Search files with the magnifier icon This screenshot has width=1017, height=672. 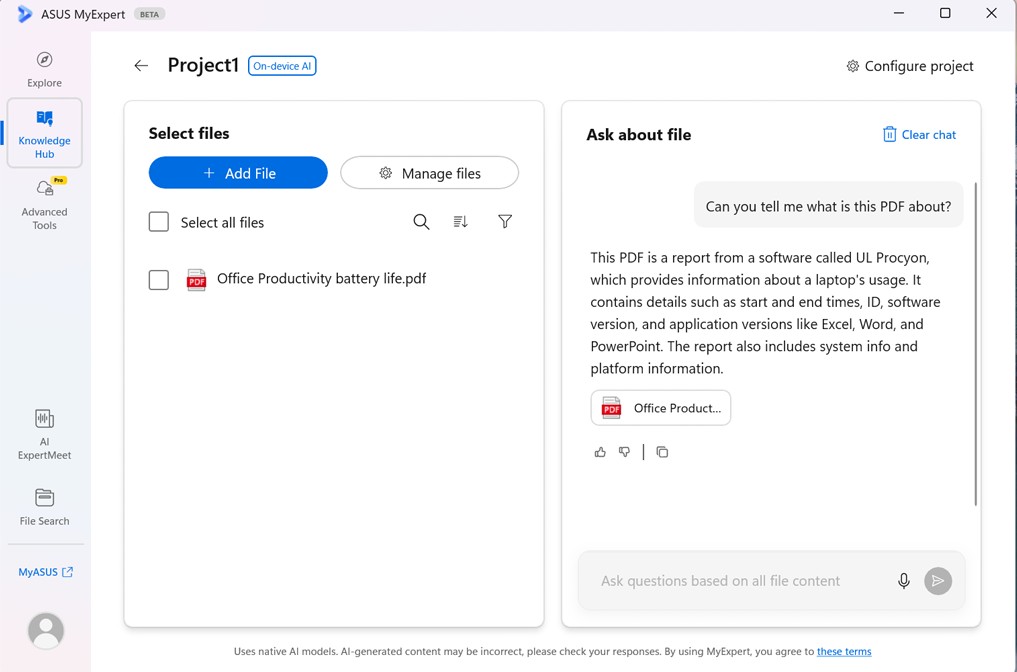pyautogui.click(x=421, y=222)
